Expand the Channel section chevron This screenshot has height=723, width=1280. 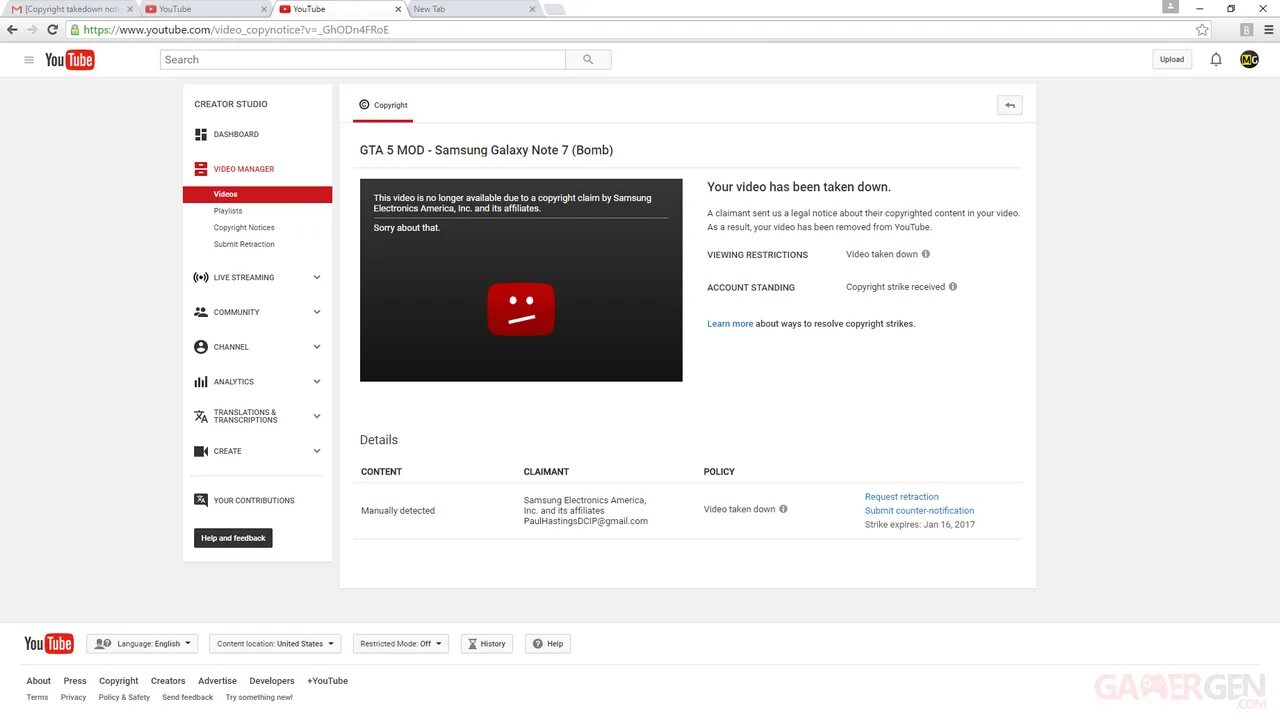(x=317, y=347)
